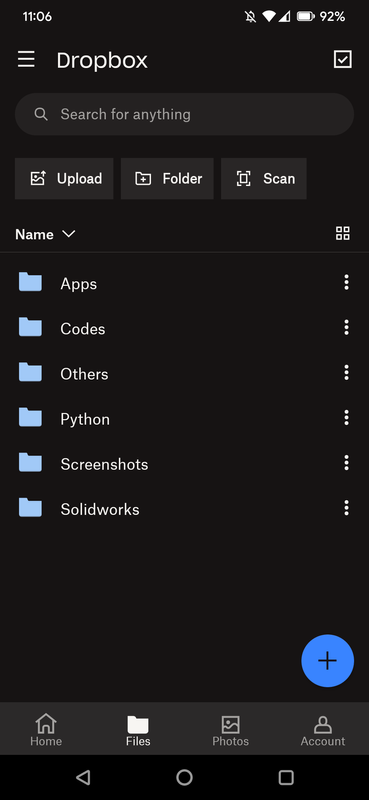The image size is (369, 800).
Task: Tap the Android home circle button
Action: 184,777
